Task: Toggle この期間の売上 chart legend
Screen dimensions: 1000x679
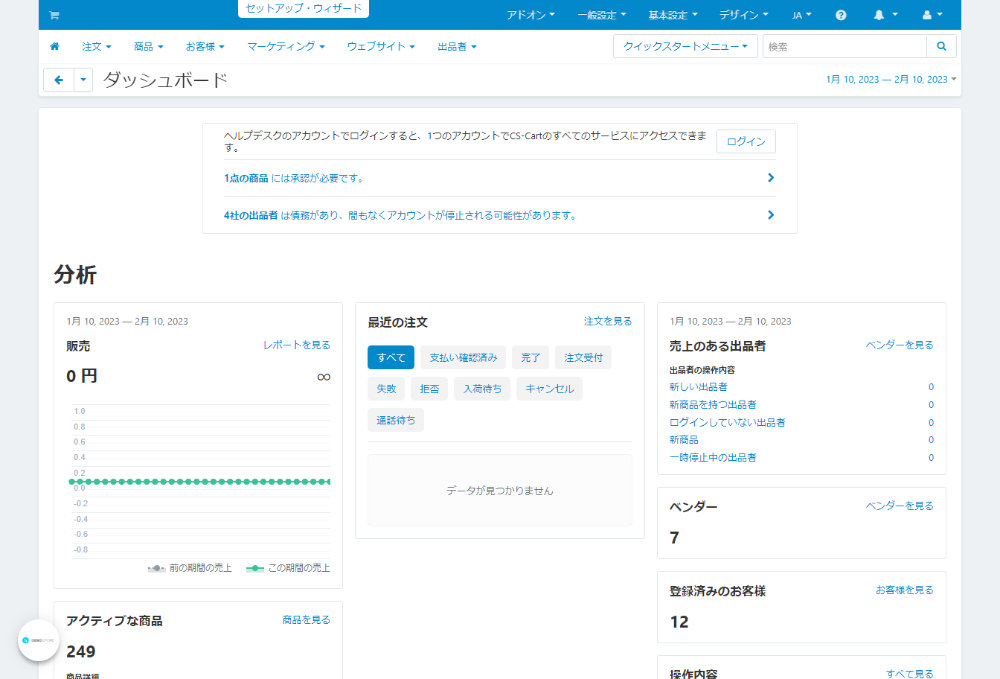Action: pyautogui.click(x=288, y=568)
